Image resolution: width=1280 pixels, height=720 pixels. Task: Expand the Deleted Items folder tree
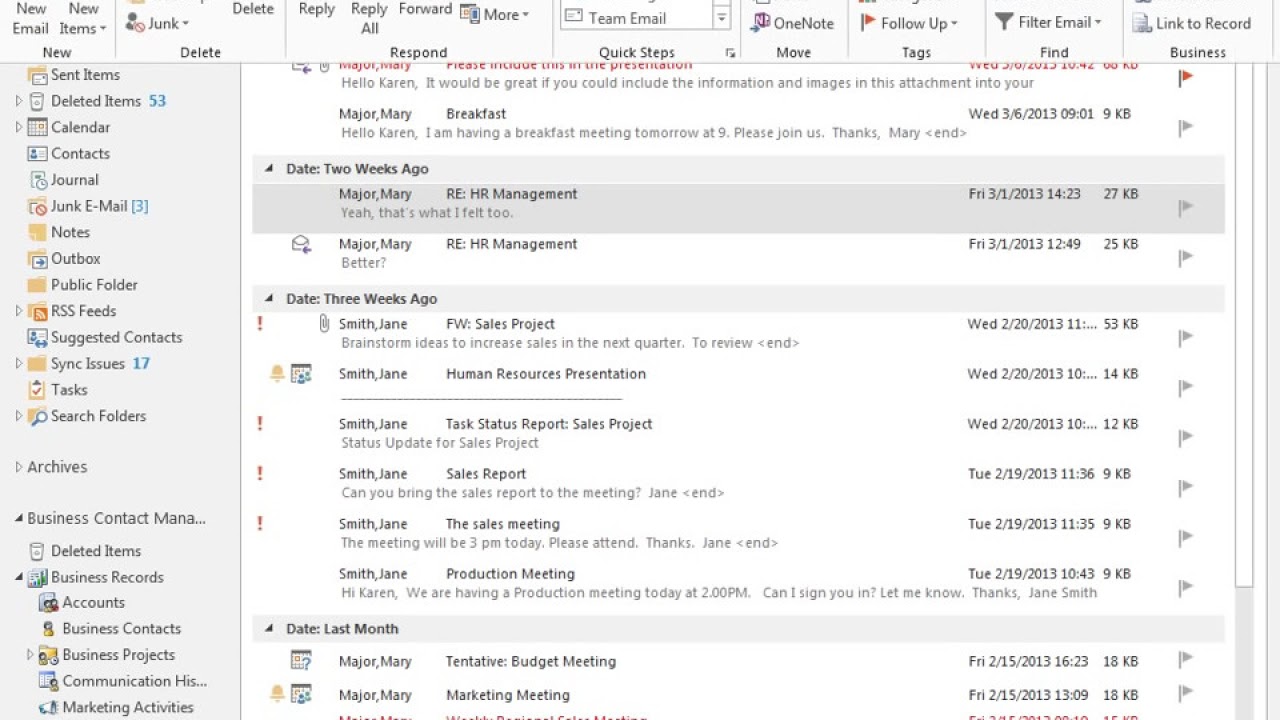click(18, 101)
